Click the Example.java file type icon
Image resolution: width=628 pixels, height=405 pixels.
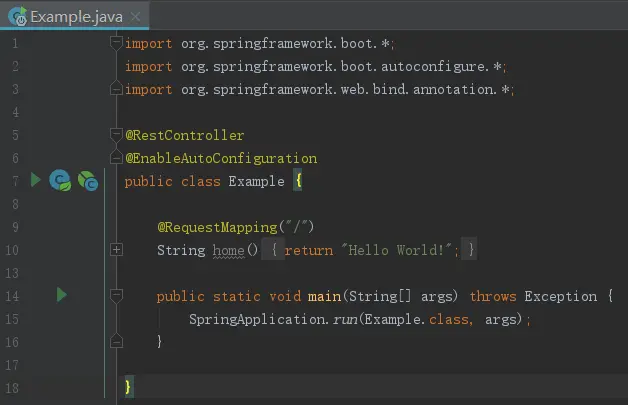(17, 17)
